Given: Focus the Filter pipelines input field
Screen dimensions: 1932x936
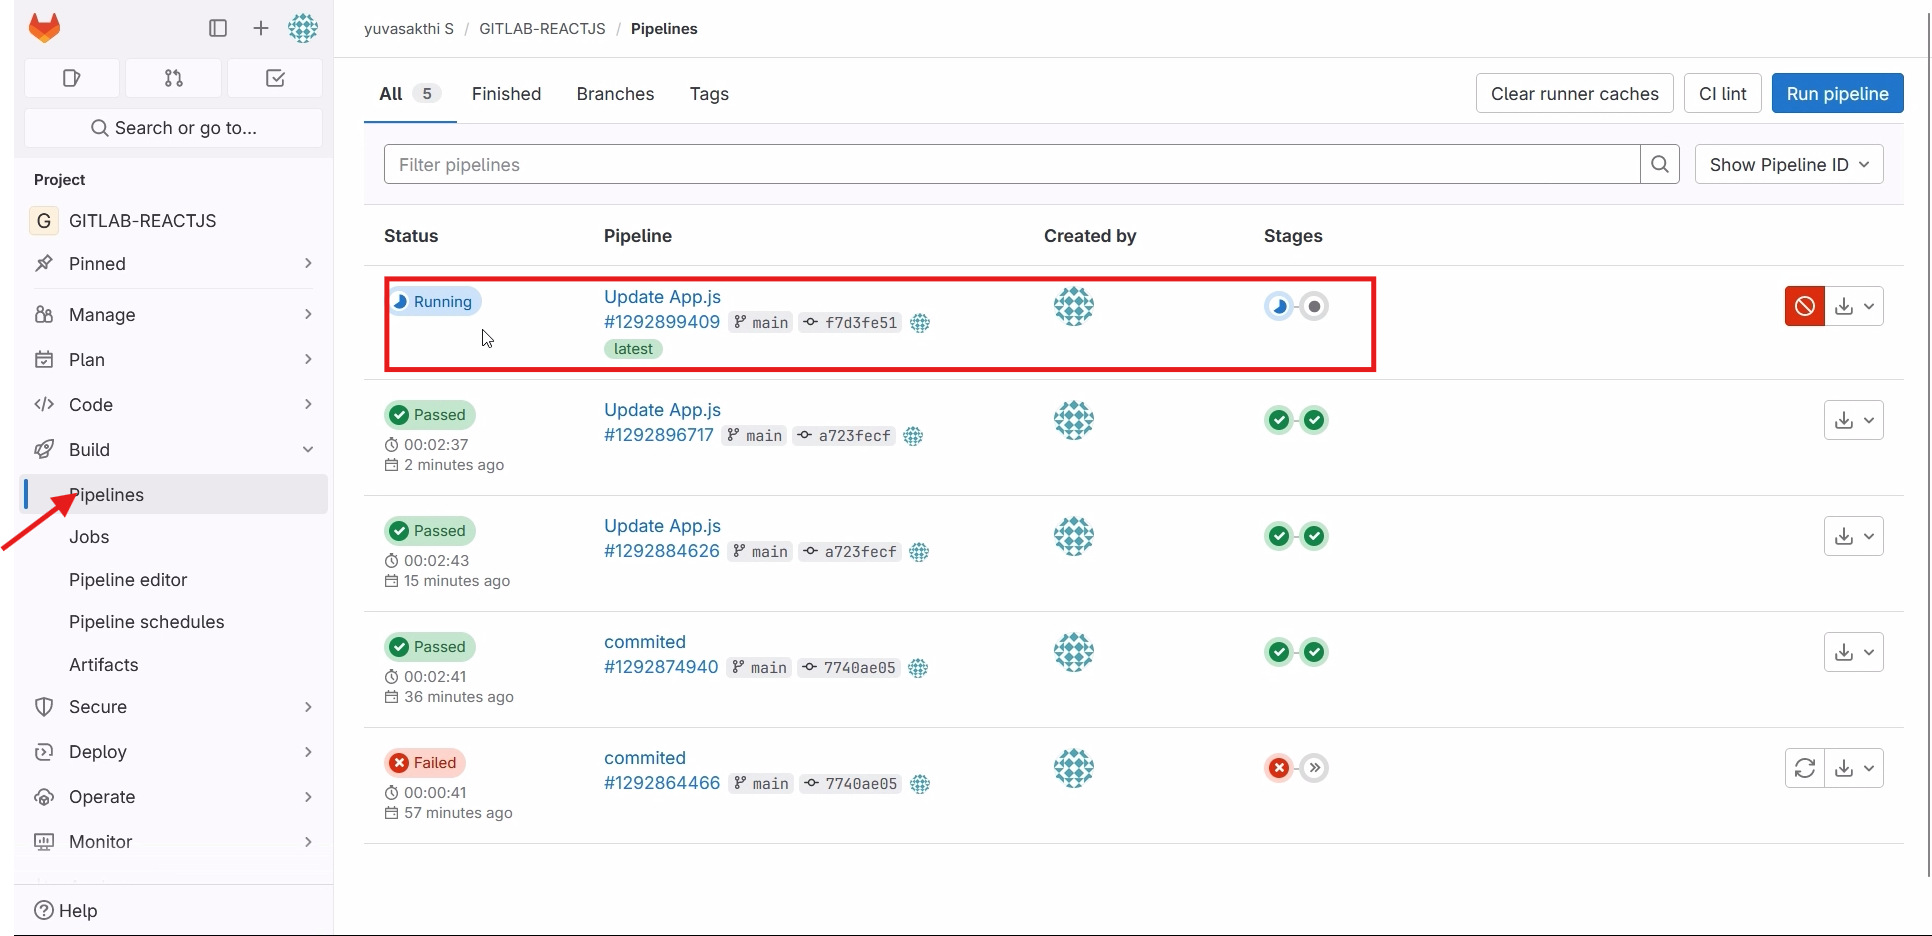Looking at the screenshot, I should pos(1012,164).
